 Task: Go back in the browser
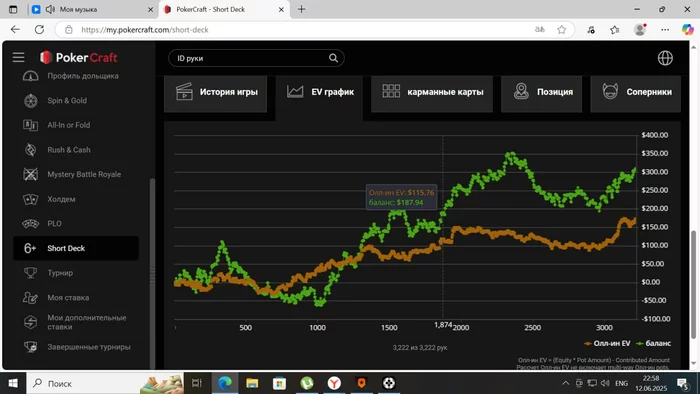click(15, 29)
